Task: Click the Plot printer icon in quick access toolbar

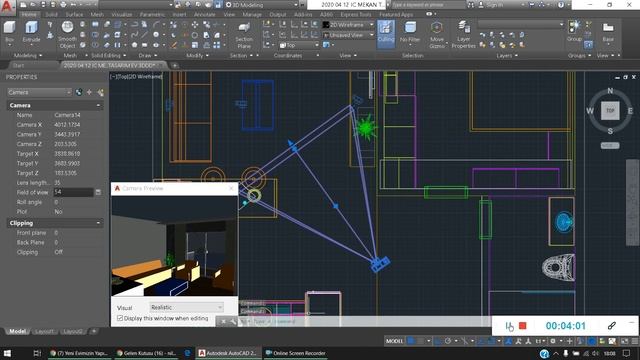Action: pos(63,4)
